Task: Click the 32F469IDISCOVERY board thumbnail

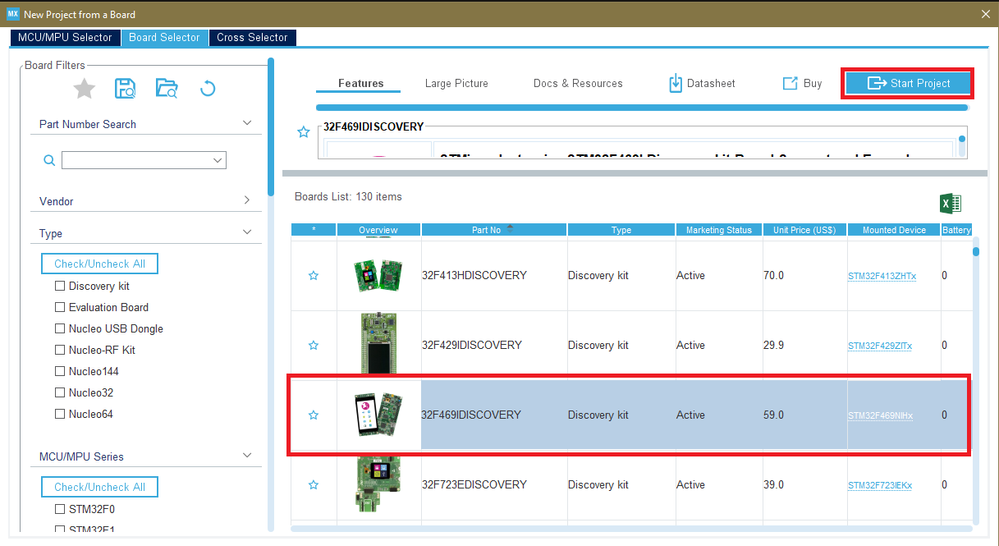Action: [x=378, y=414]
